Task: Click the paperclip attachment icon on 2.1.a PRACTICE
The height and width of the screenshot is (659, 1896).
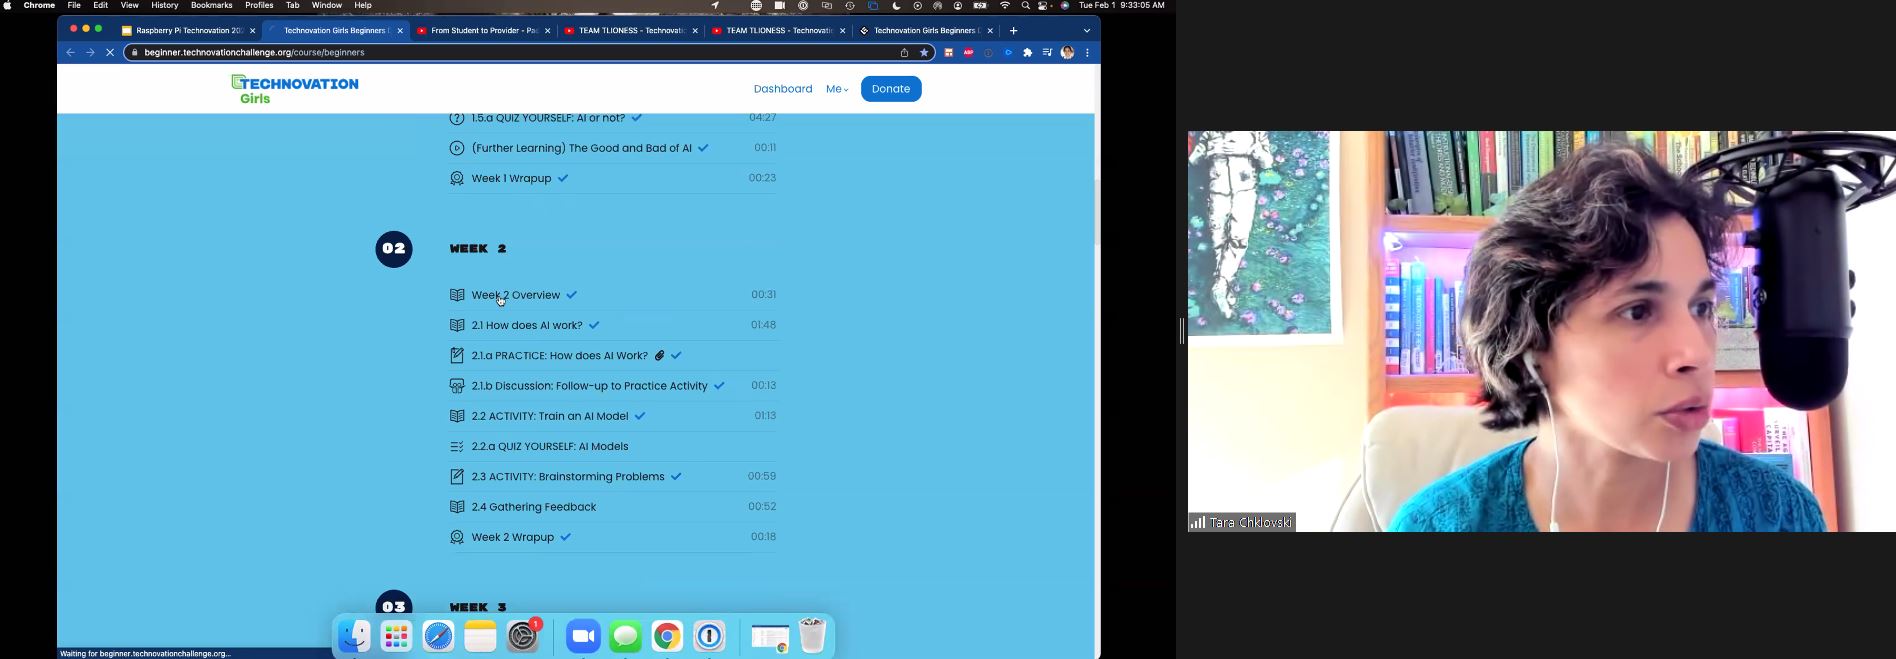Action: (x=660, y=356)
